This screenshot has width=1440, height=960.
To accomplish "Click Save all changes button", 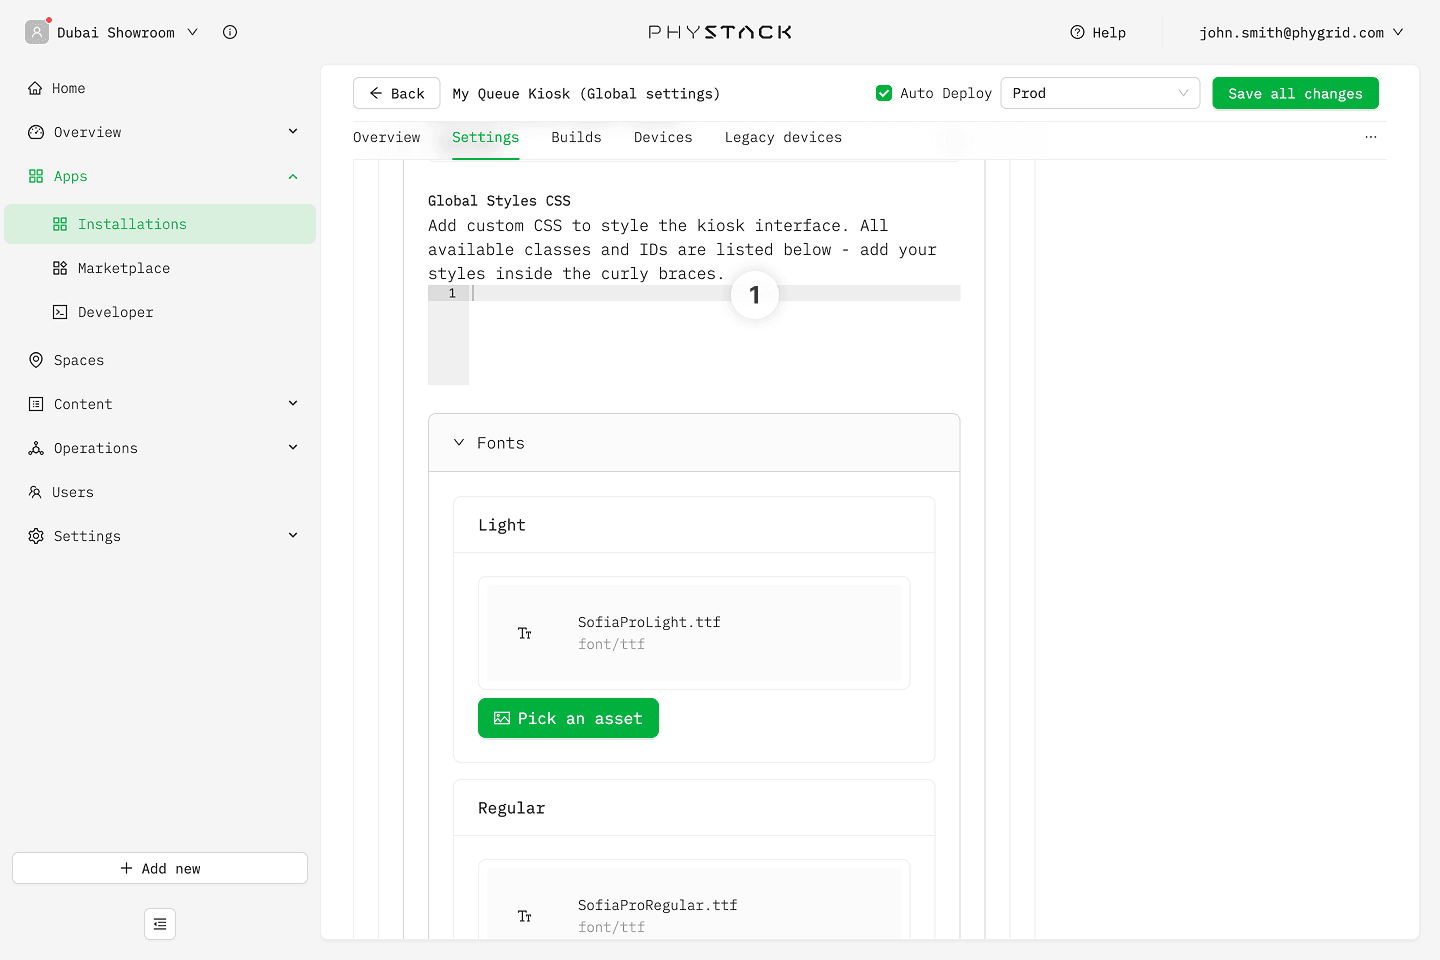I will (1295, 93).
